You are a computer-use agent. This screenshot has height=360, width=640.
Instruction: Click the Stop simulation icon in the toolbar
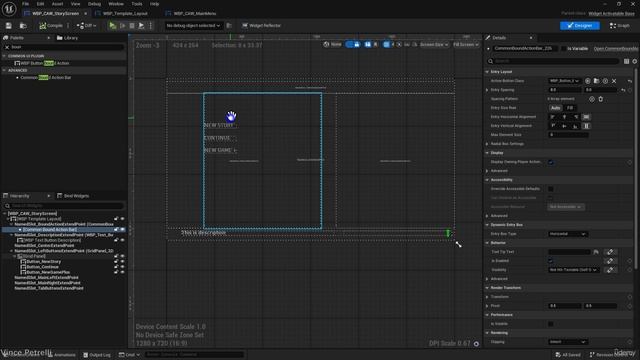(x=132, y=26)
